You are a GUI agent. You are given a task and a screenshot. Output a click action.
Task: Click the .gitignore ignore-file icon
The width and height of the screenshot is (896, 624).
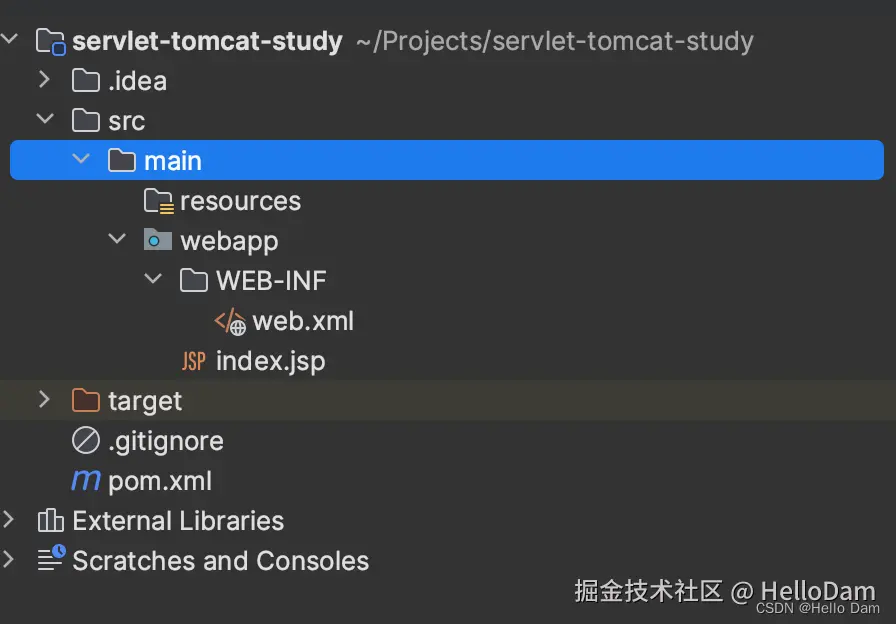pos(86,441)
